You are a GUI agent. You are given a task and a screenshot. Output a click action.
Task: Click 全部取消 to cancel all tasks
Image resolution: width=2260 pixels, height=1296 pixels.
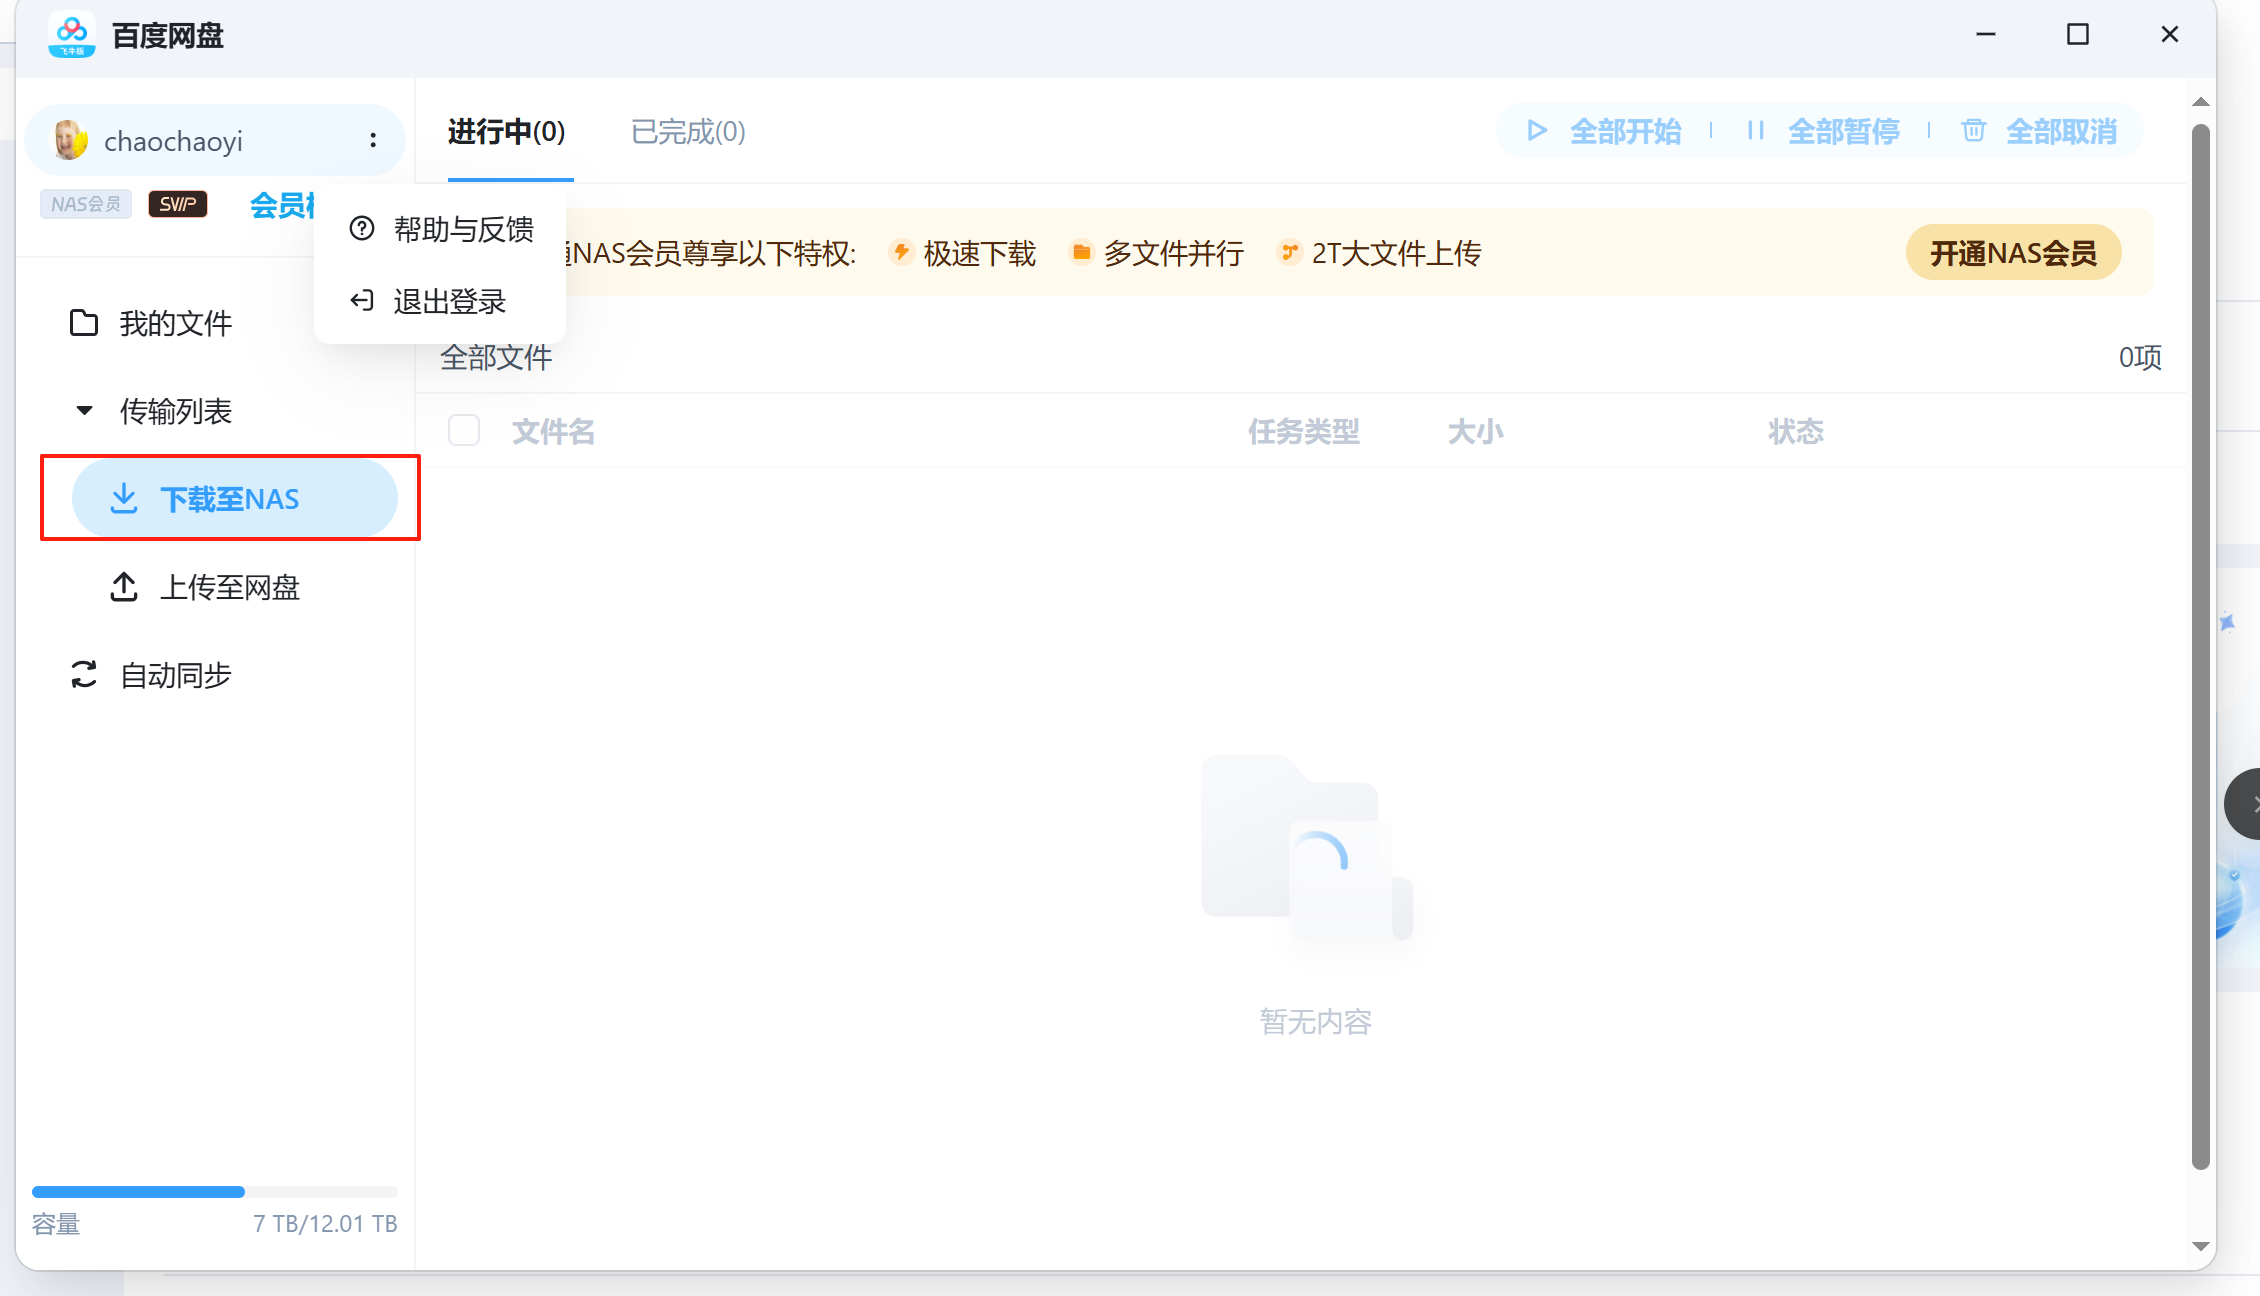pyautogui.click(x=2040, y=131)
